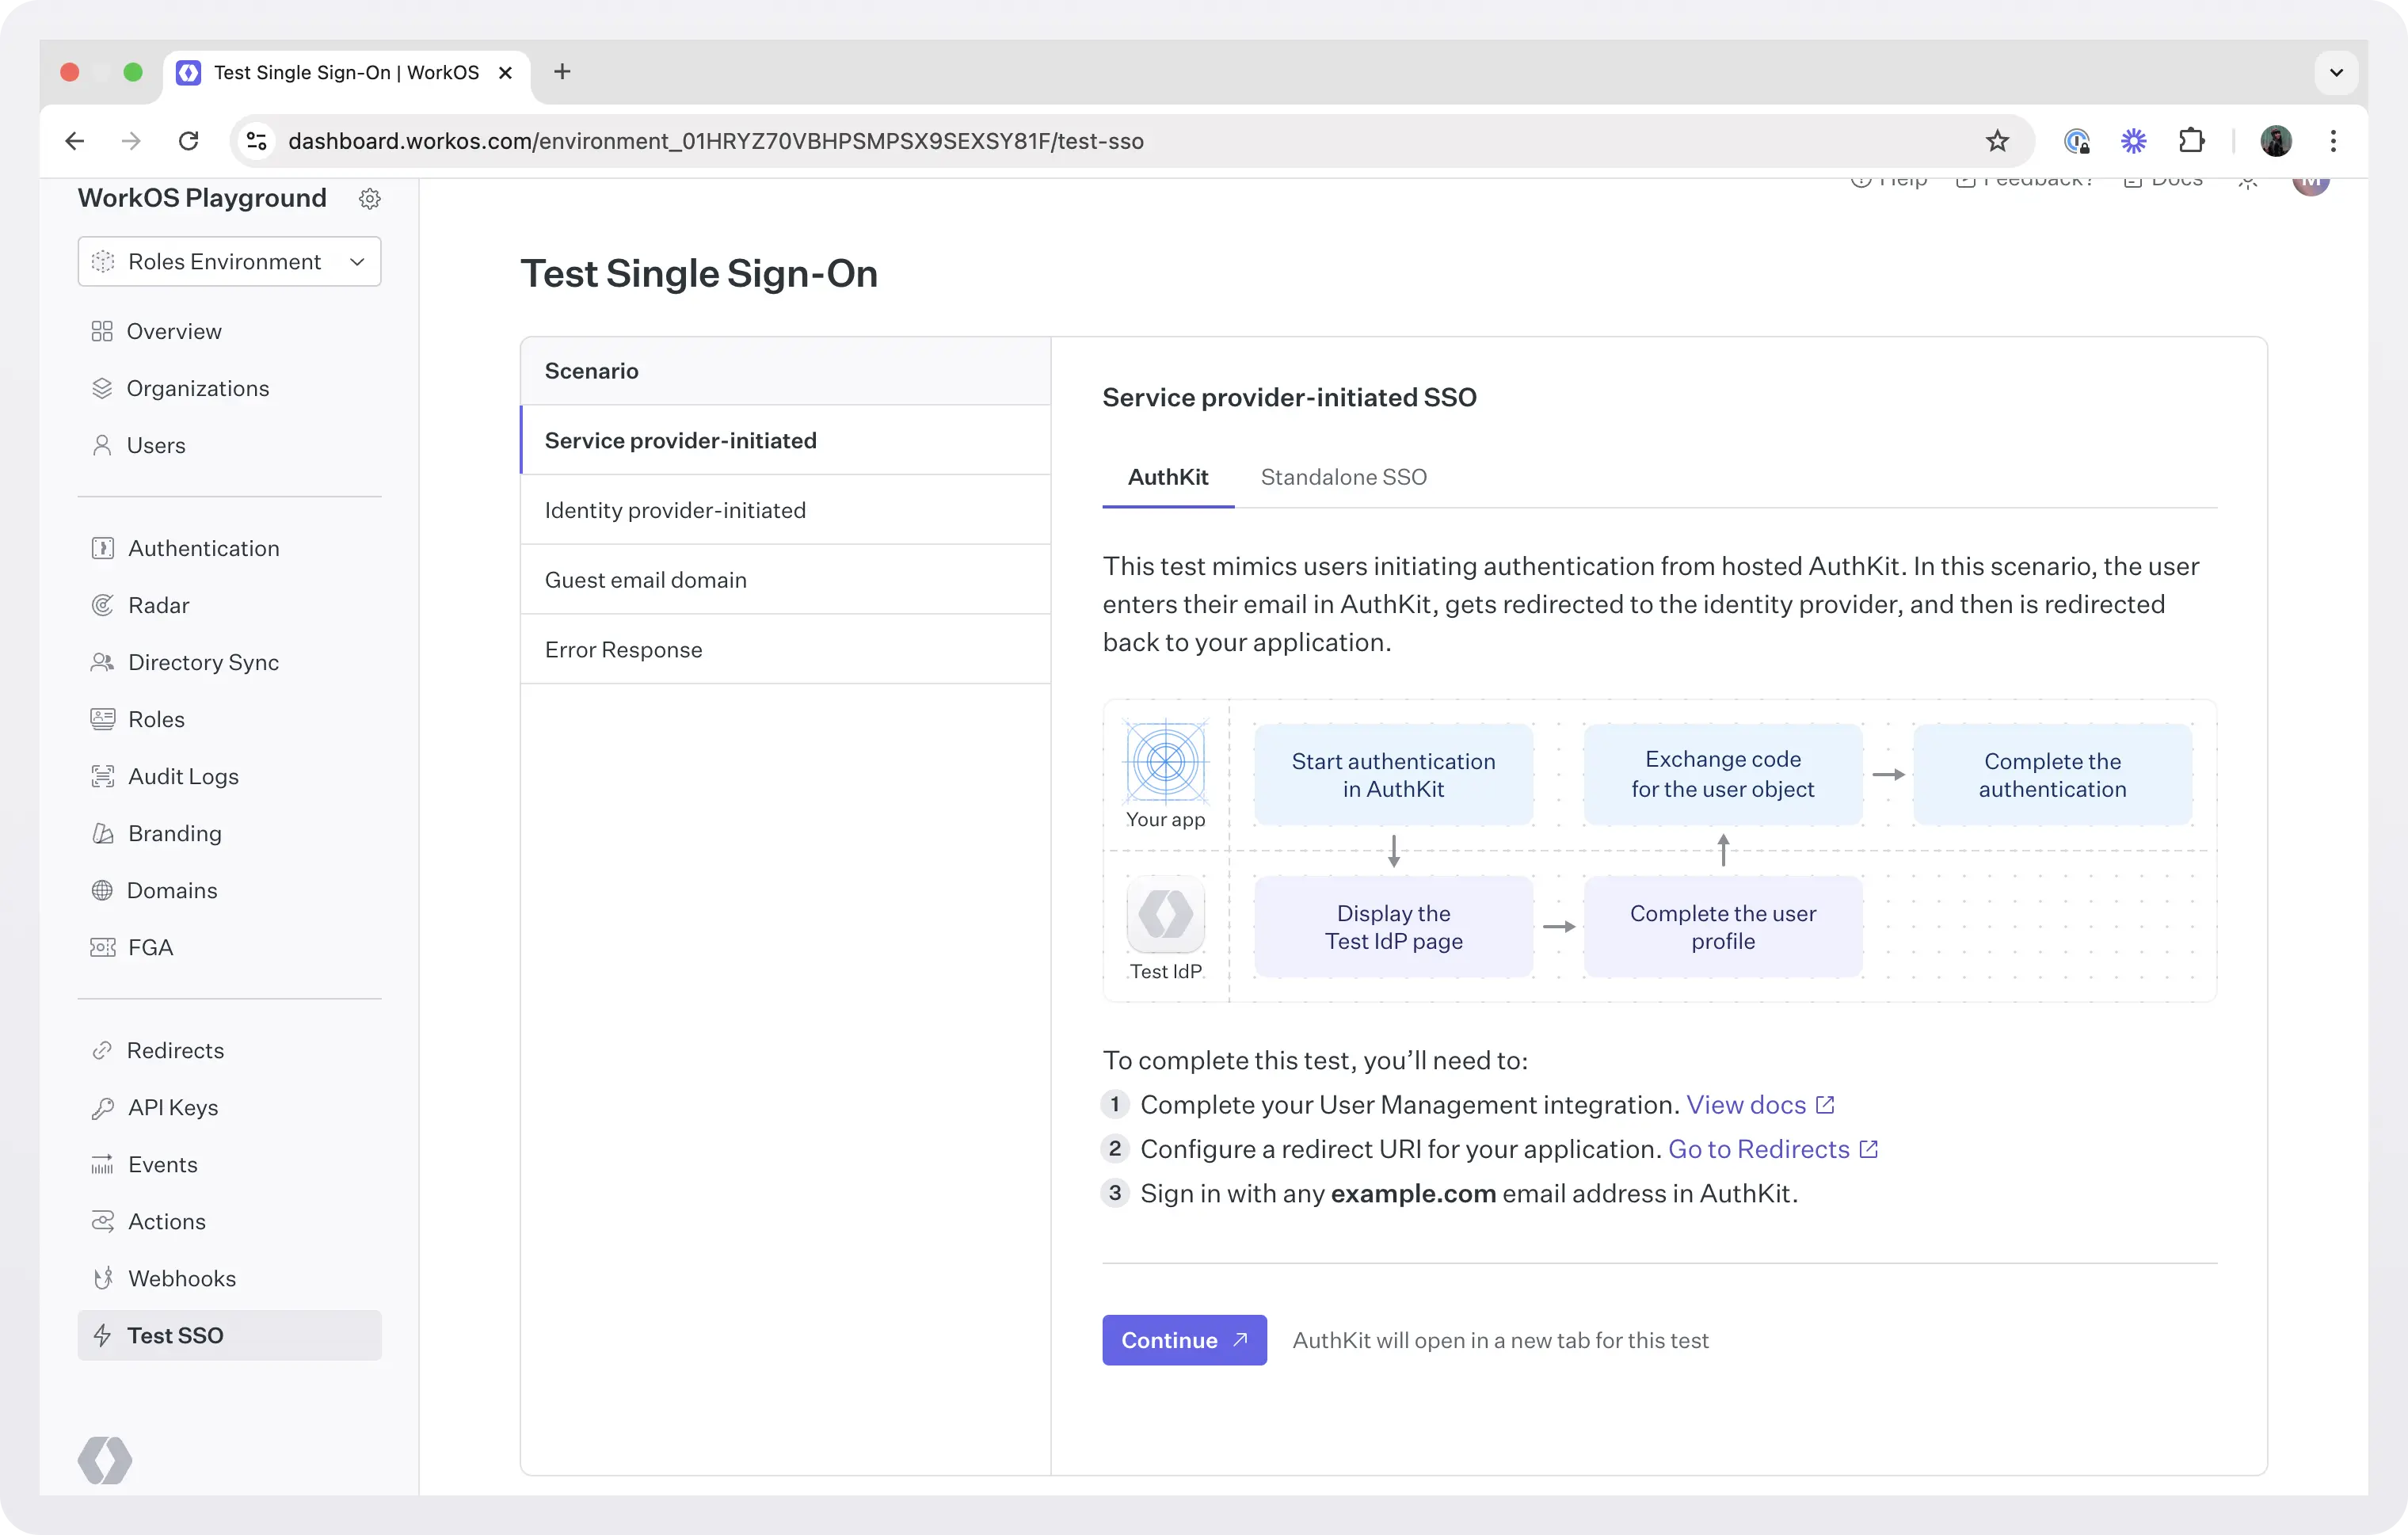The image size is (2408, 1535).
Task: Click the browser forward arrow
Action: [131, 141]
